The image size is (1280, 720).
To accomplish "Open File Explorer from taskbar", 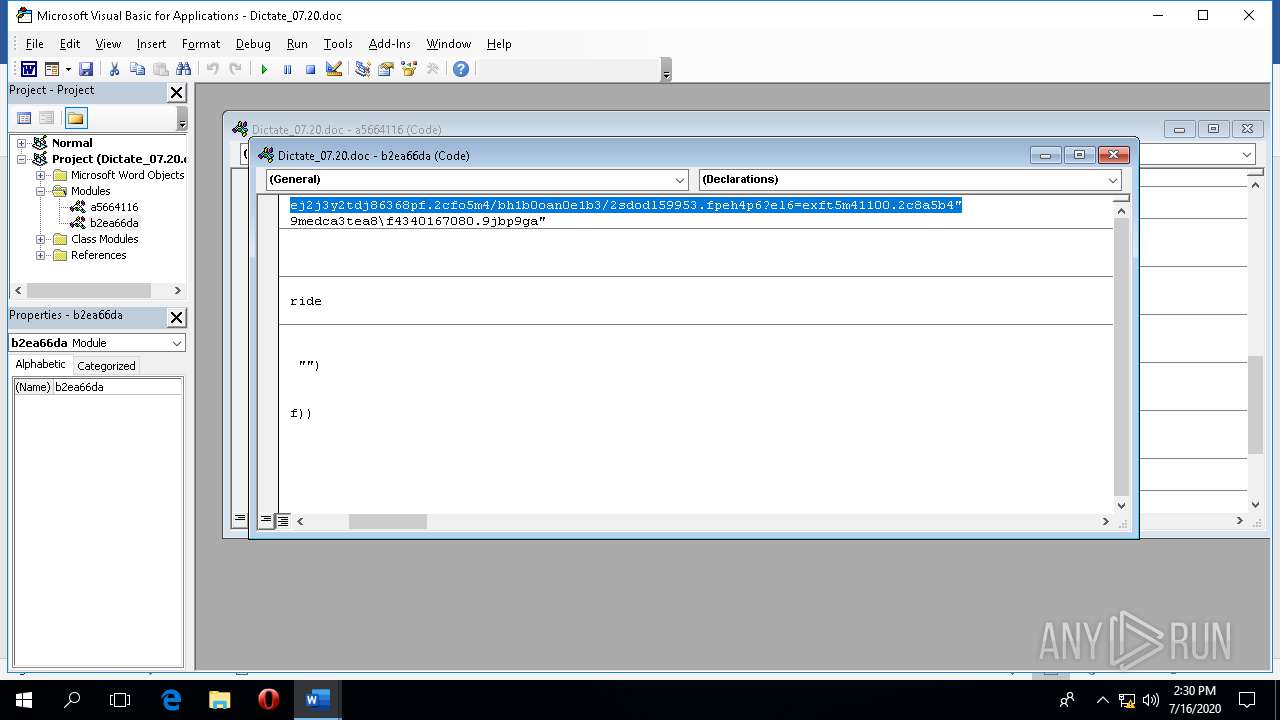I will coord(219,699).
